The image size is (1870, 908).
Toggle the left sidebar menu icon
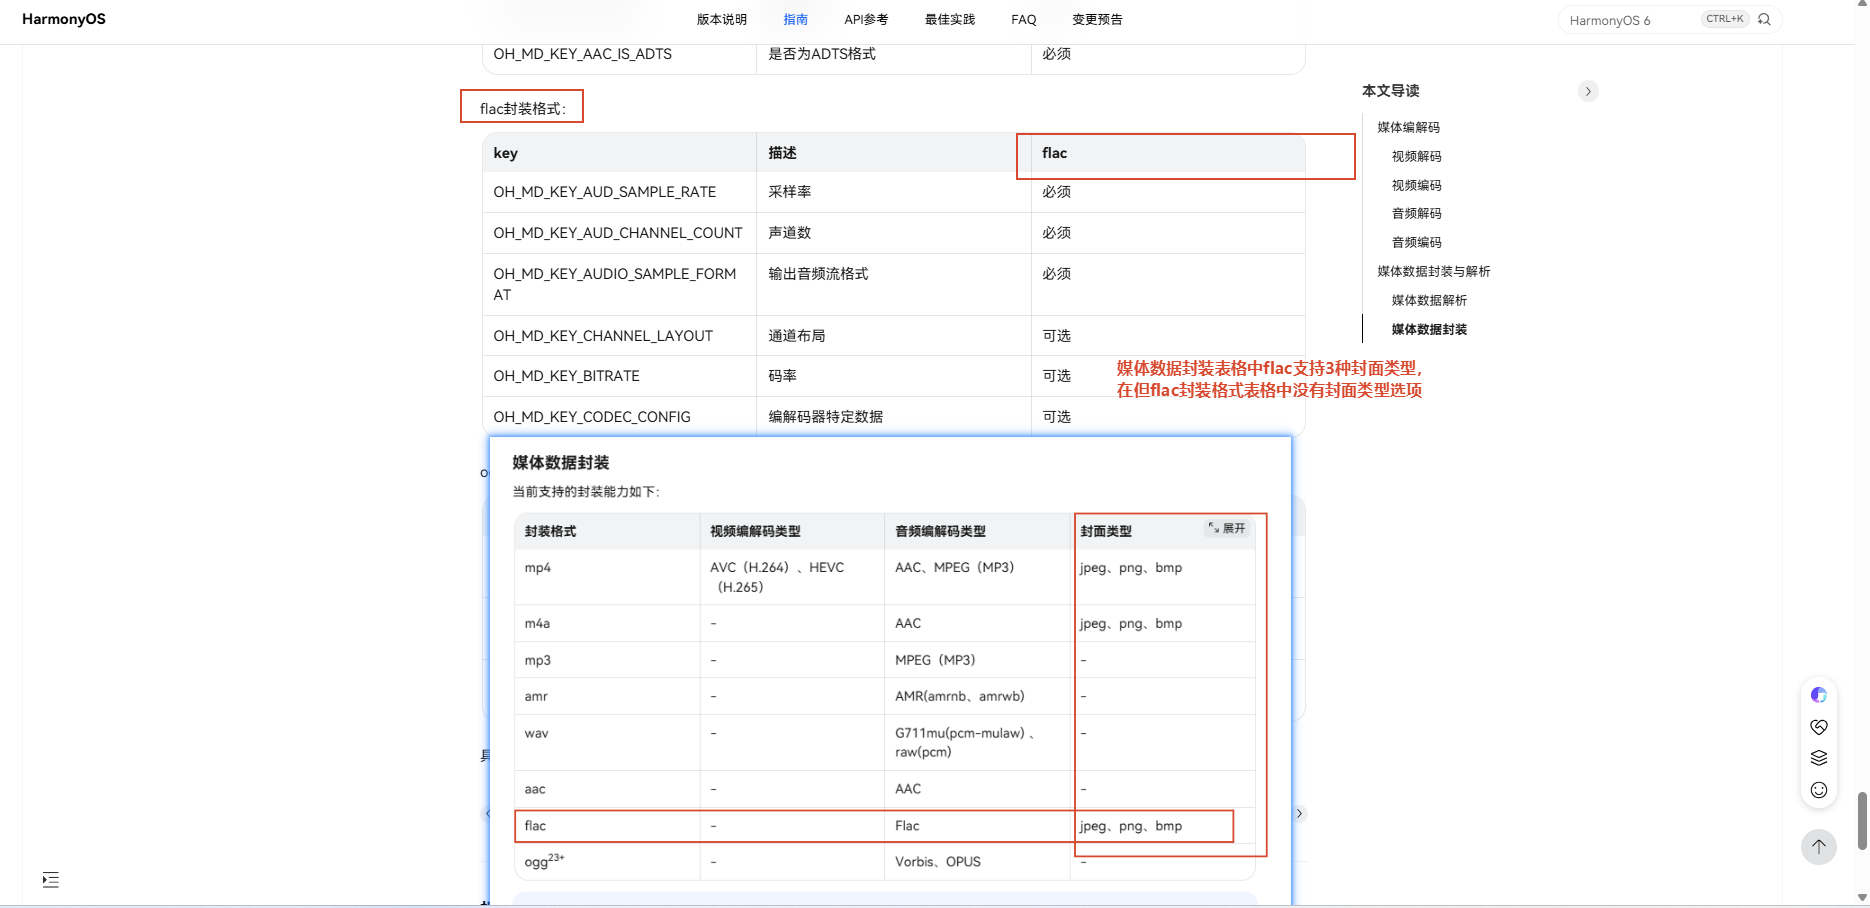(51, 880)
